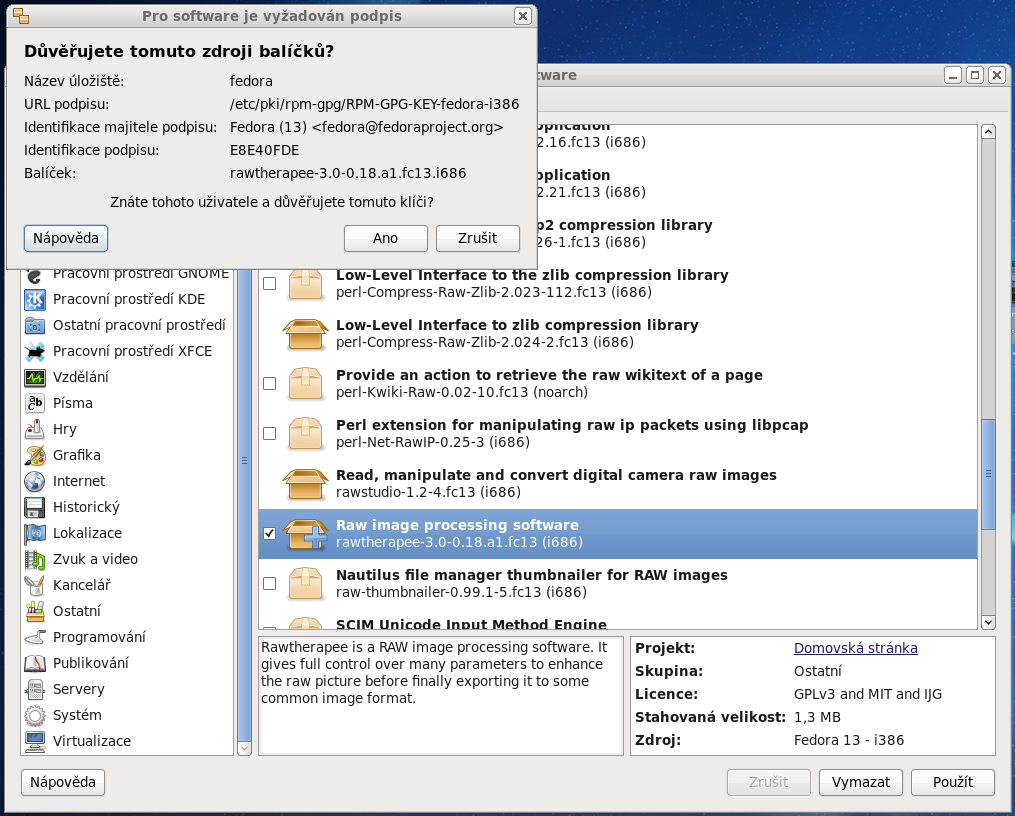Select the Kancelář category icon
Screen dimensions: 1015x816
click(35, 585)
